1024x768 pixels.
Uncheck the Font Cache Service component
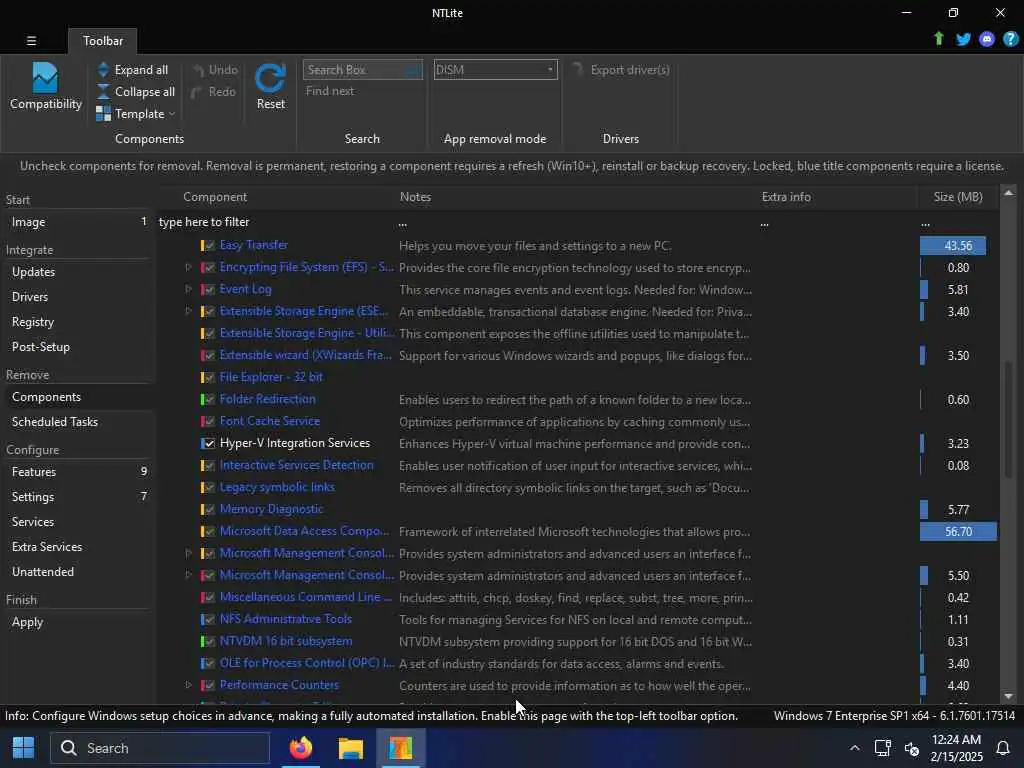point(208,421)
